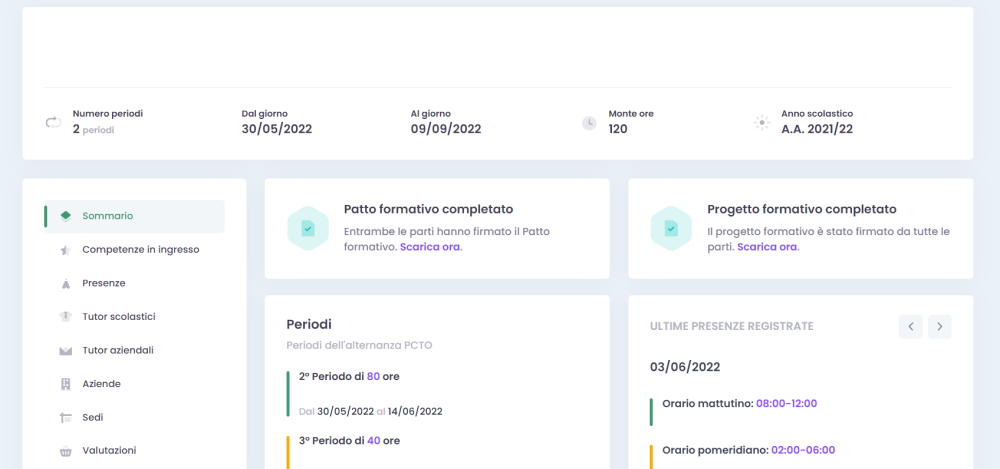Open the Presenze menu item
Screen dimensions: 1000x469
click(x=104, y=284)
